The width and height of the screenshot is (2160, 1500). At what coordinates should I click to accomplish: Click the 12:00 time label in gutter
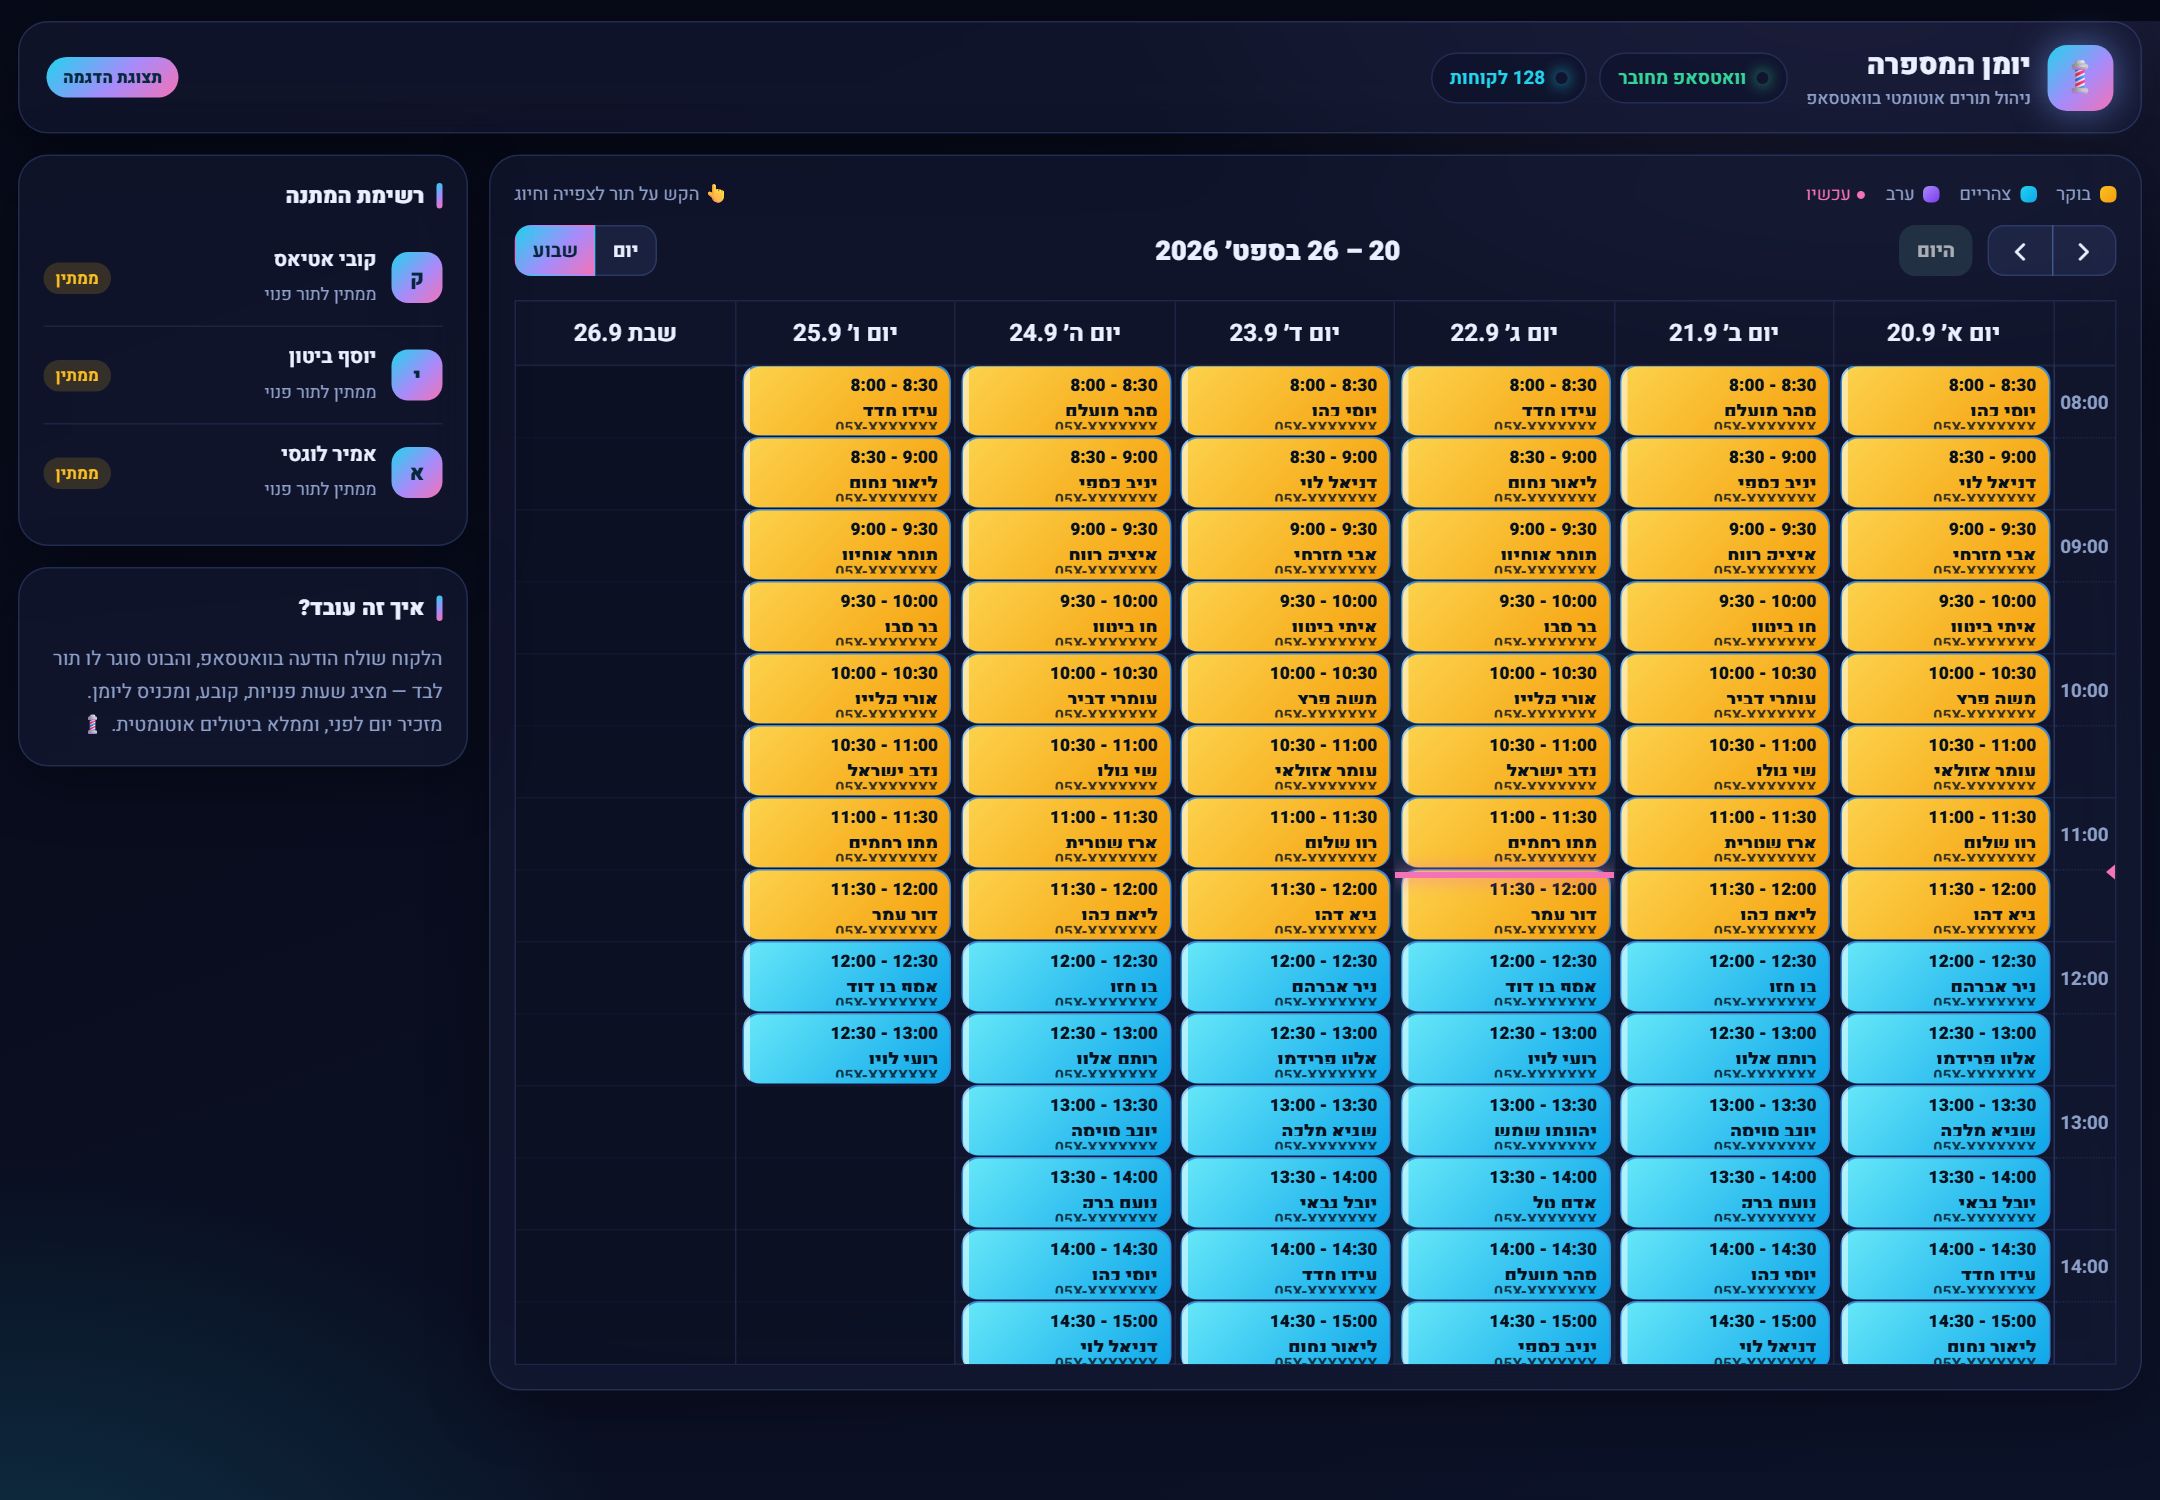2084,979
